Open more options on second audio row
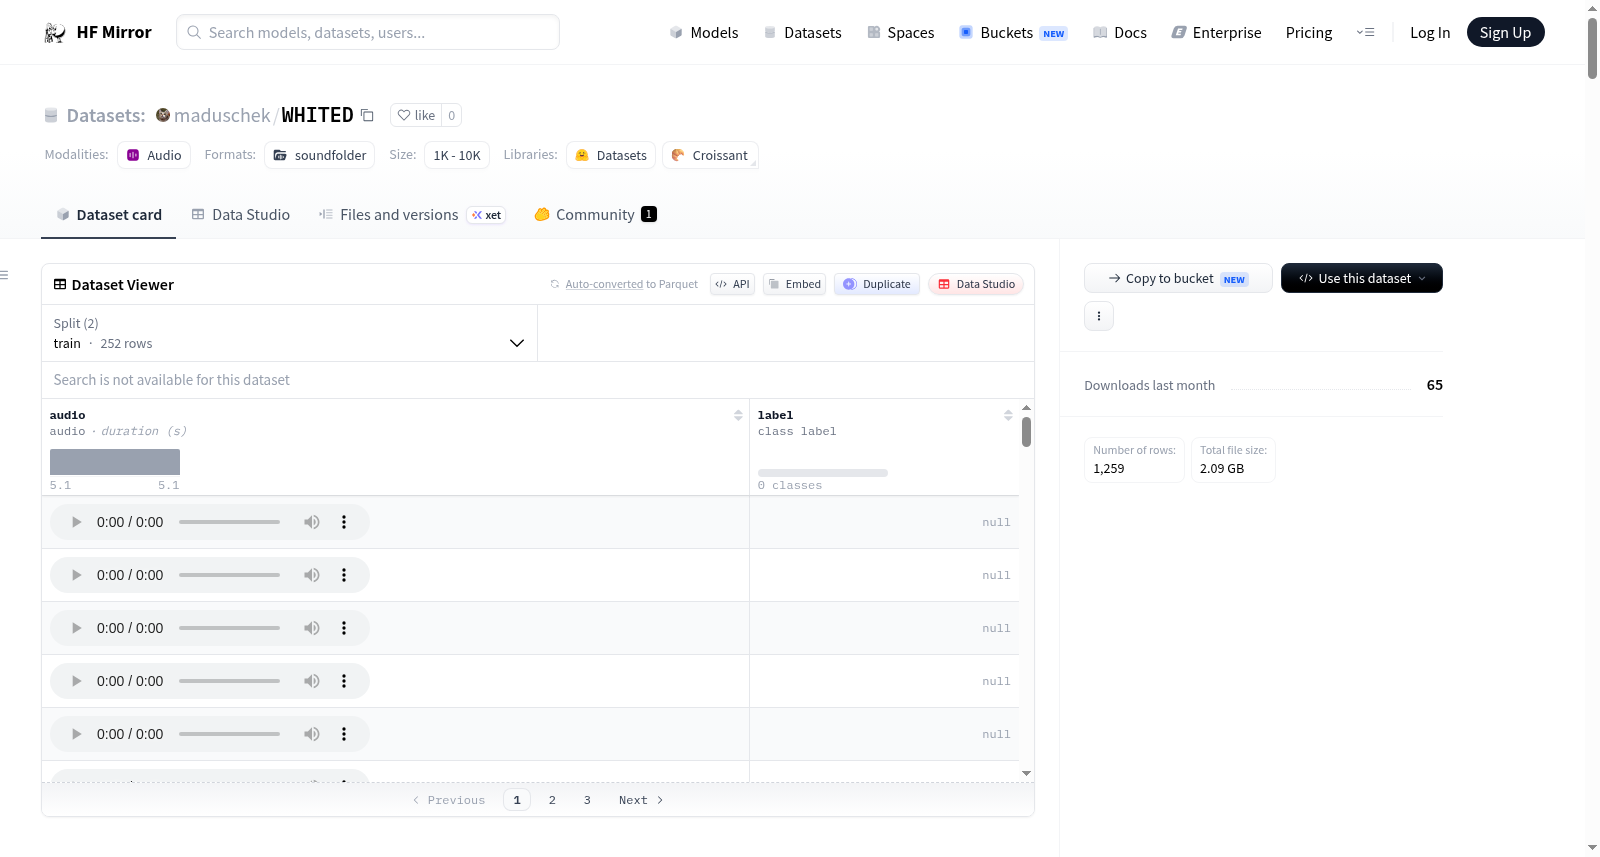1600x857 pixels. point(344,575)
